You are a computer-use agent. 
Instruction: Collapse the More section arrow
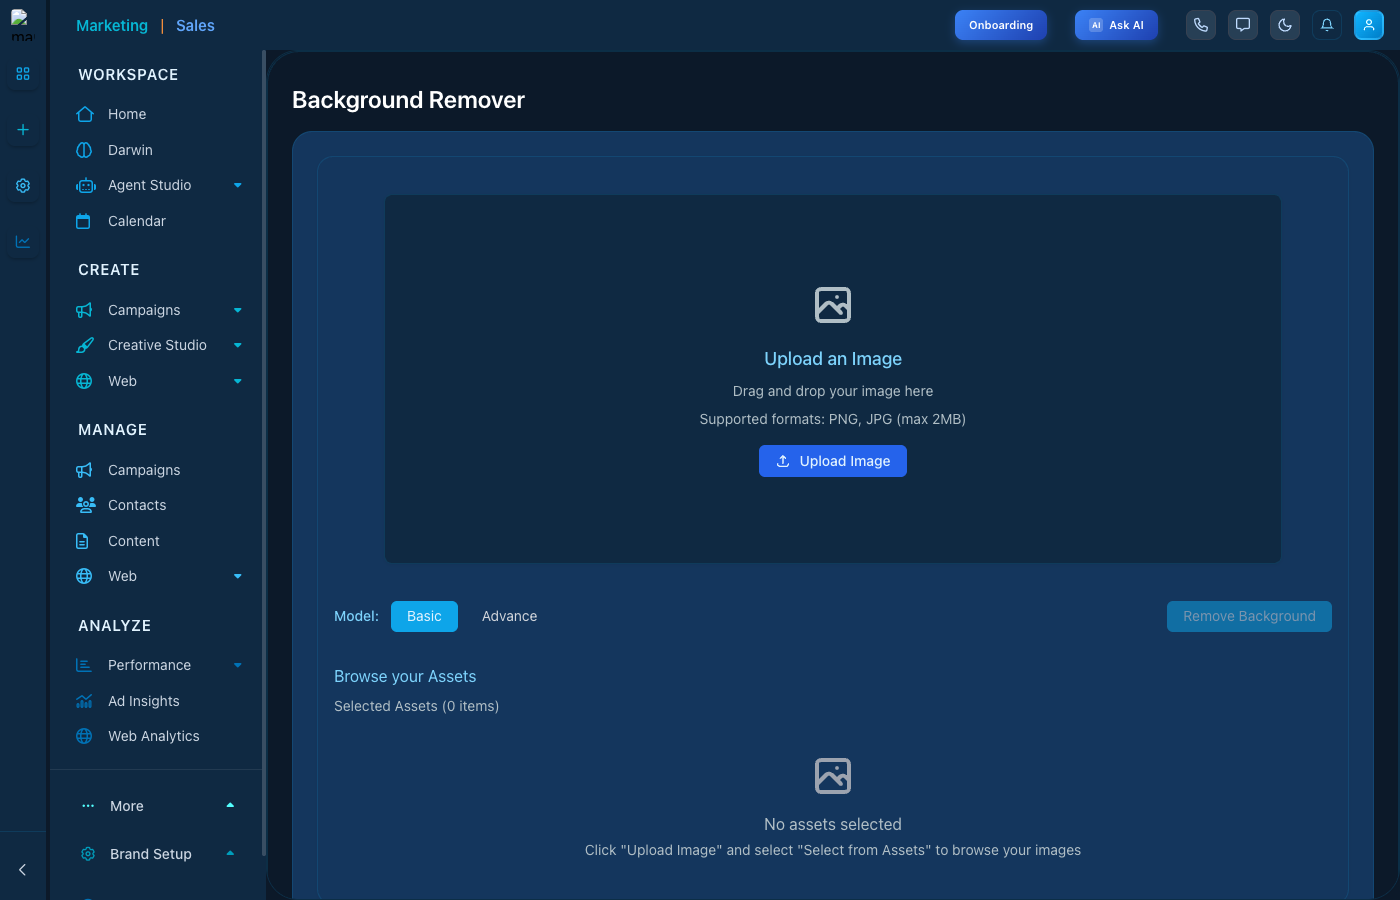coord(230,805)
